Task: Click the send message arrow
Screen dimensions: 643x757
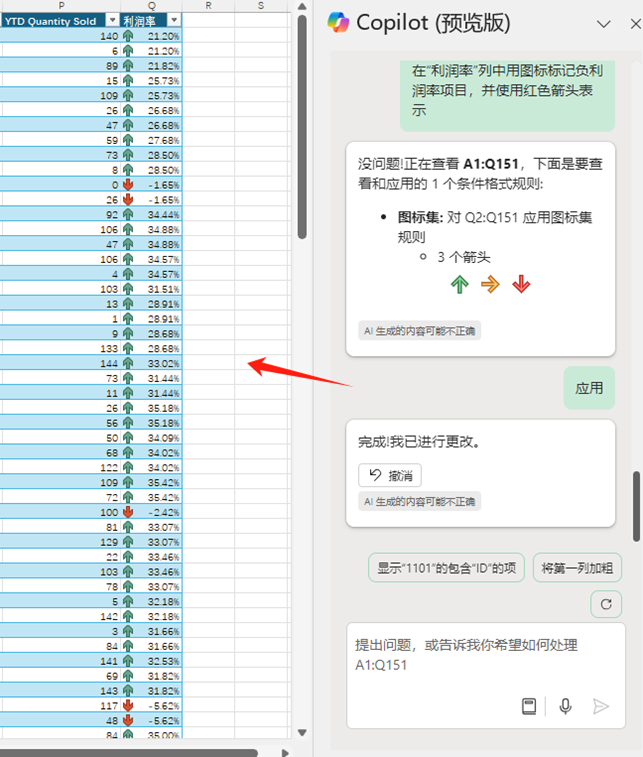Action: click(601, 706)
